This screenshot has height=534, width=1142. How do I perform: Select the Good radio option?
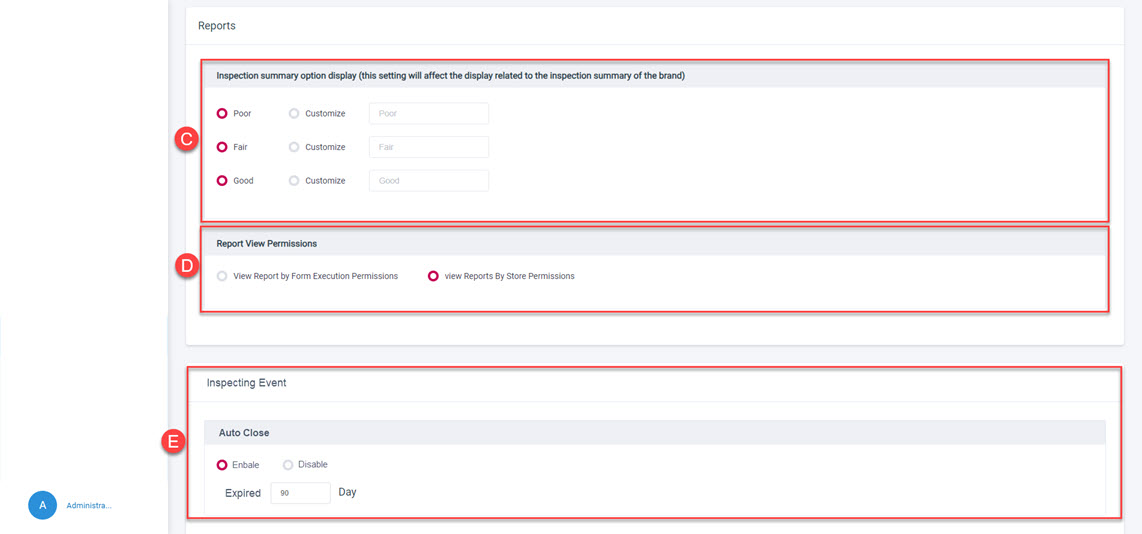tap(222, 181)
